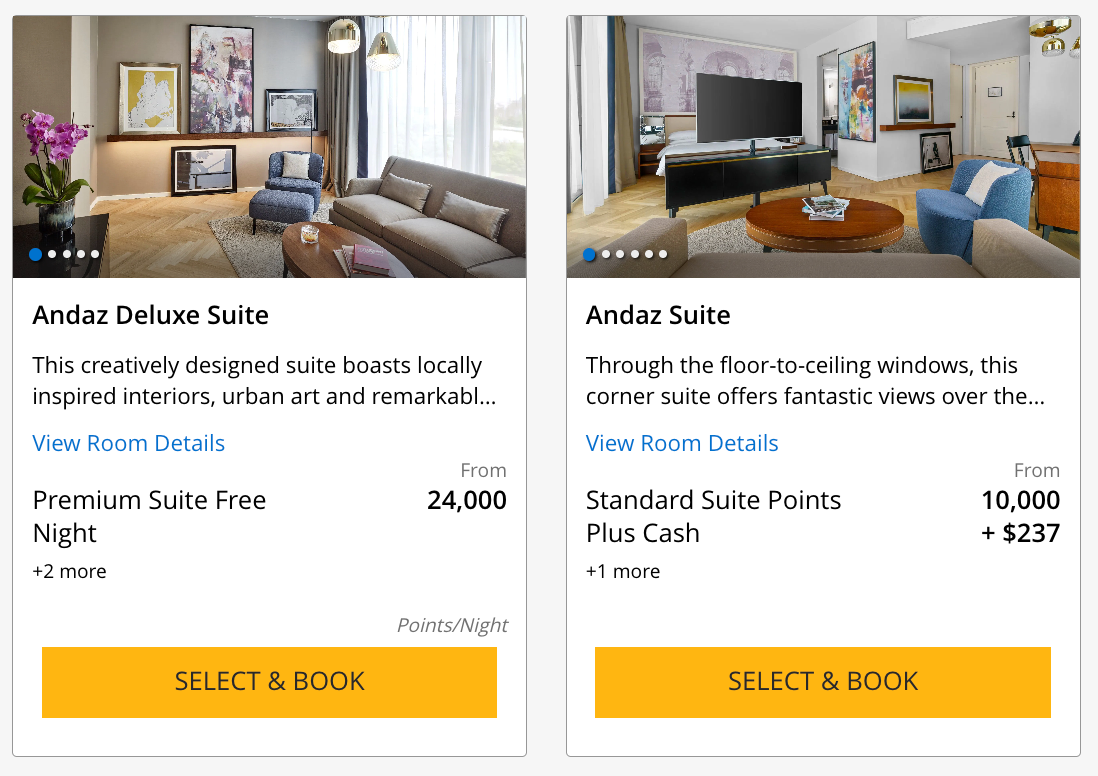The width and height of the screenshot is (1098, 776).
Task: Select the last carousel dot on Andaz Deluxe Suite card
Action: point(95,254)
